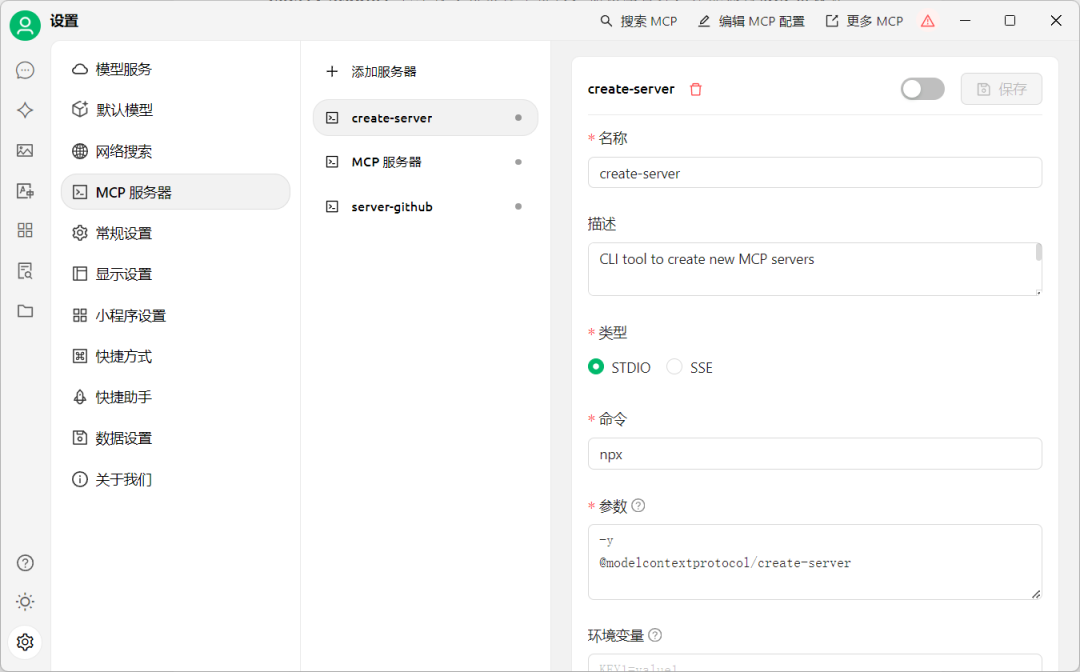Click 编辑 MCP 配置 in the top bar
Image resolution: width=1080 pixels, height=672 pixels.
tap(751, 20)
